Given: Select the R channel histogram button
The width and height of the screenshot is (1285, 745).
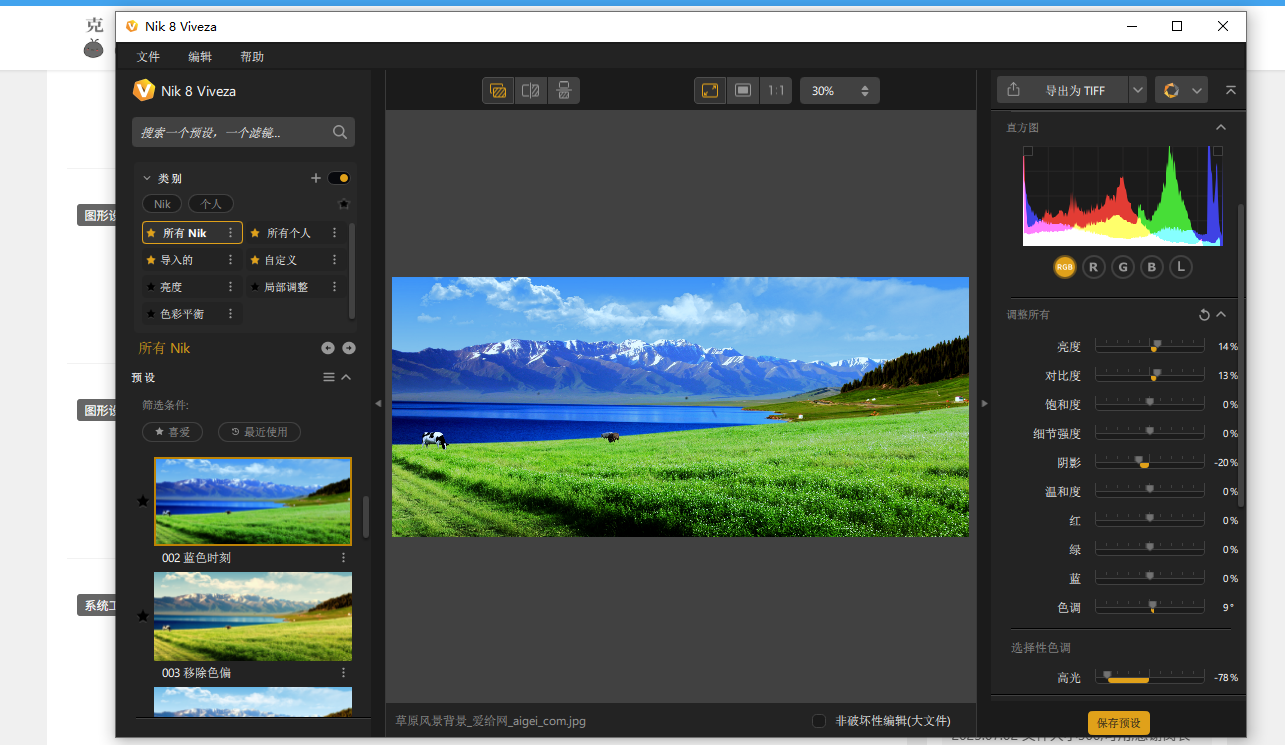Looking at the screenshot, I should click(x=1094, y=267).
